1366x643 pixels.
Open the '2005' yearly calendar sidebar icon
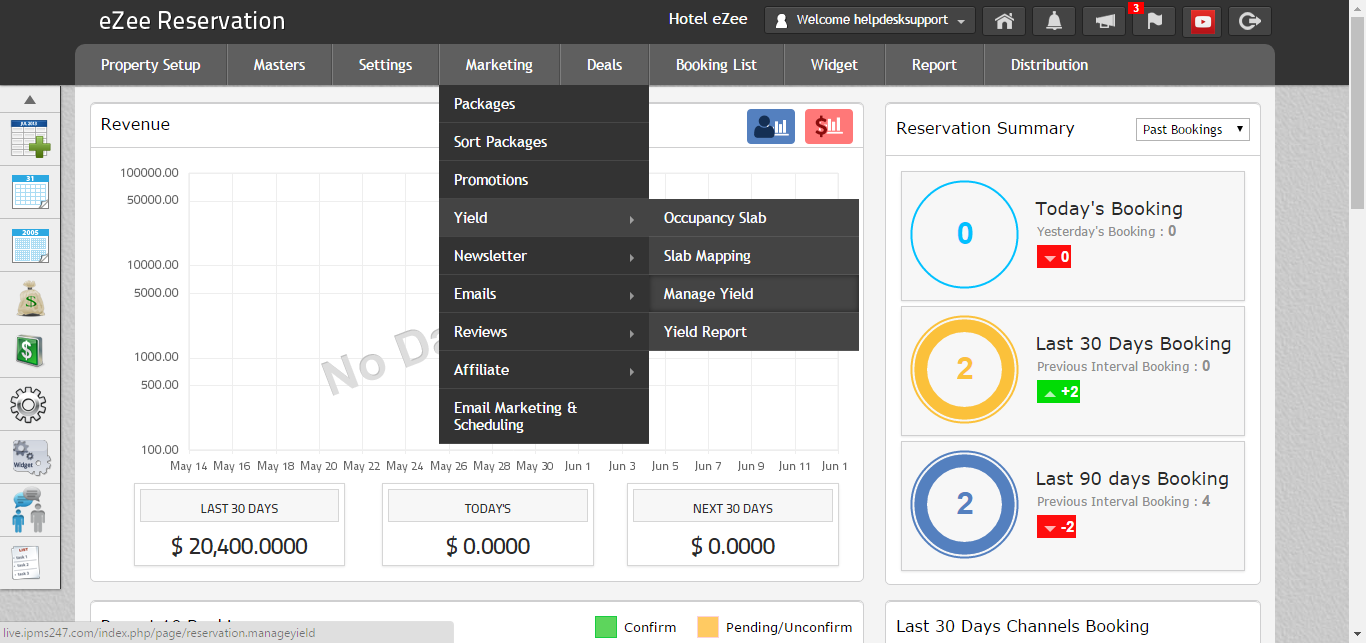pyautogui.click(x=30, y=245)
